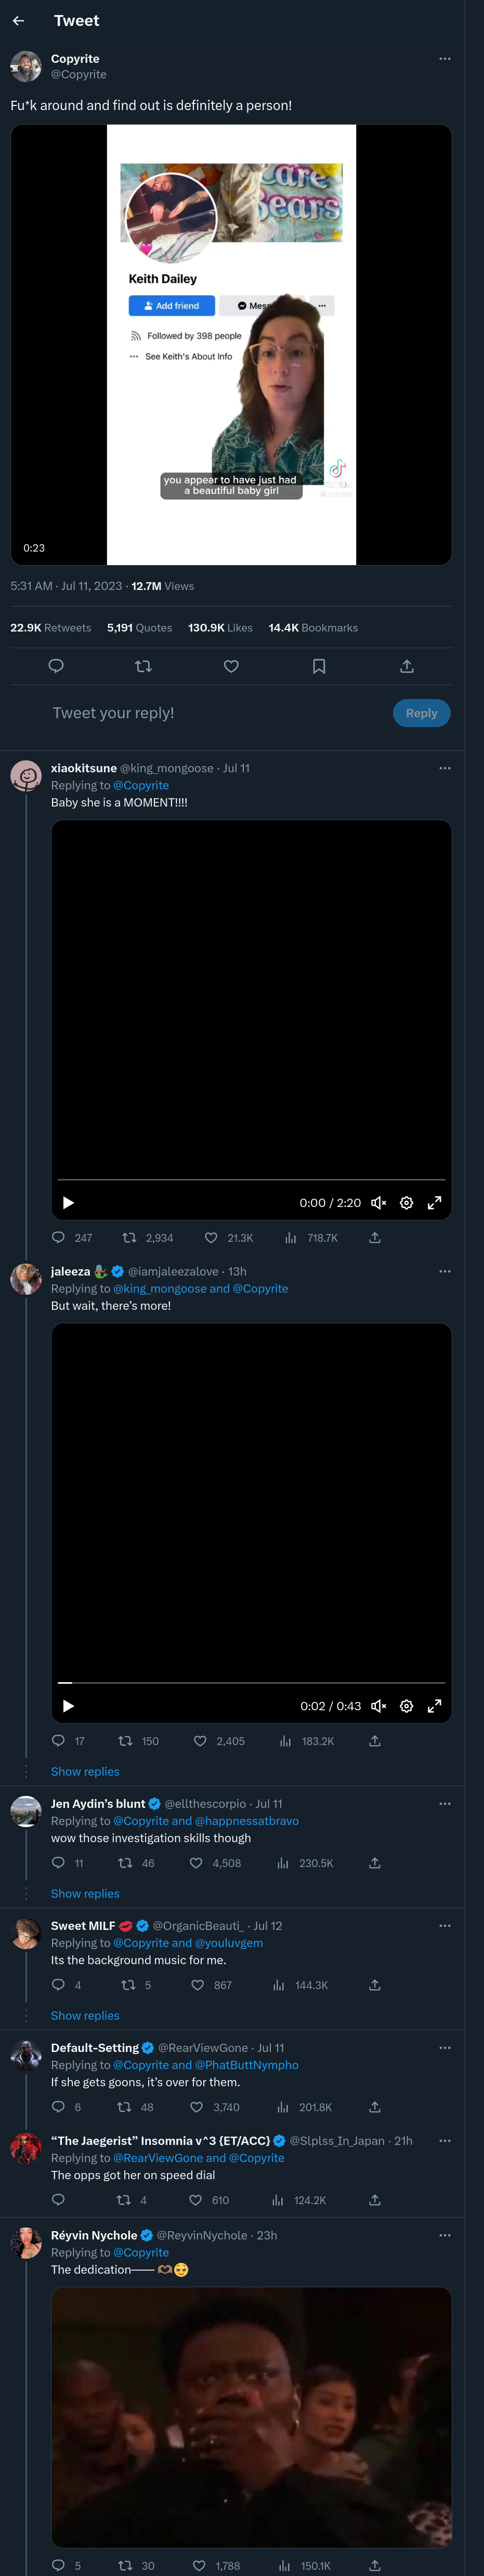Screen dimensions: 484x2576
Task: Like the main Copyrite tweet
Action: 231,666
